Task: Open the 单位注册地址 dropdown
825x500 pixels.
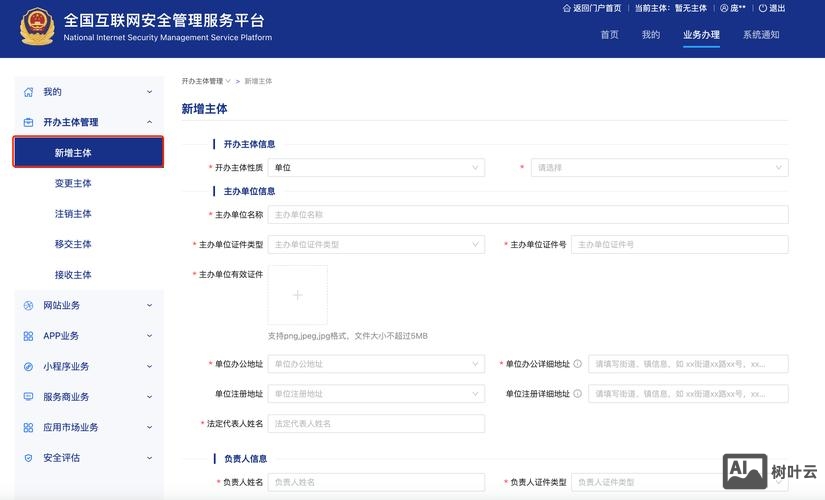Action: (376, 394)
